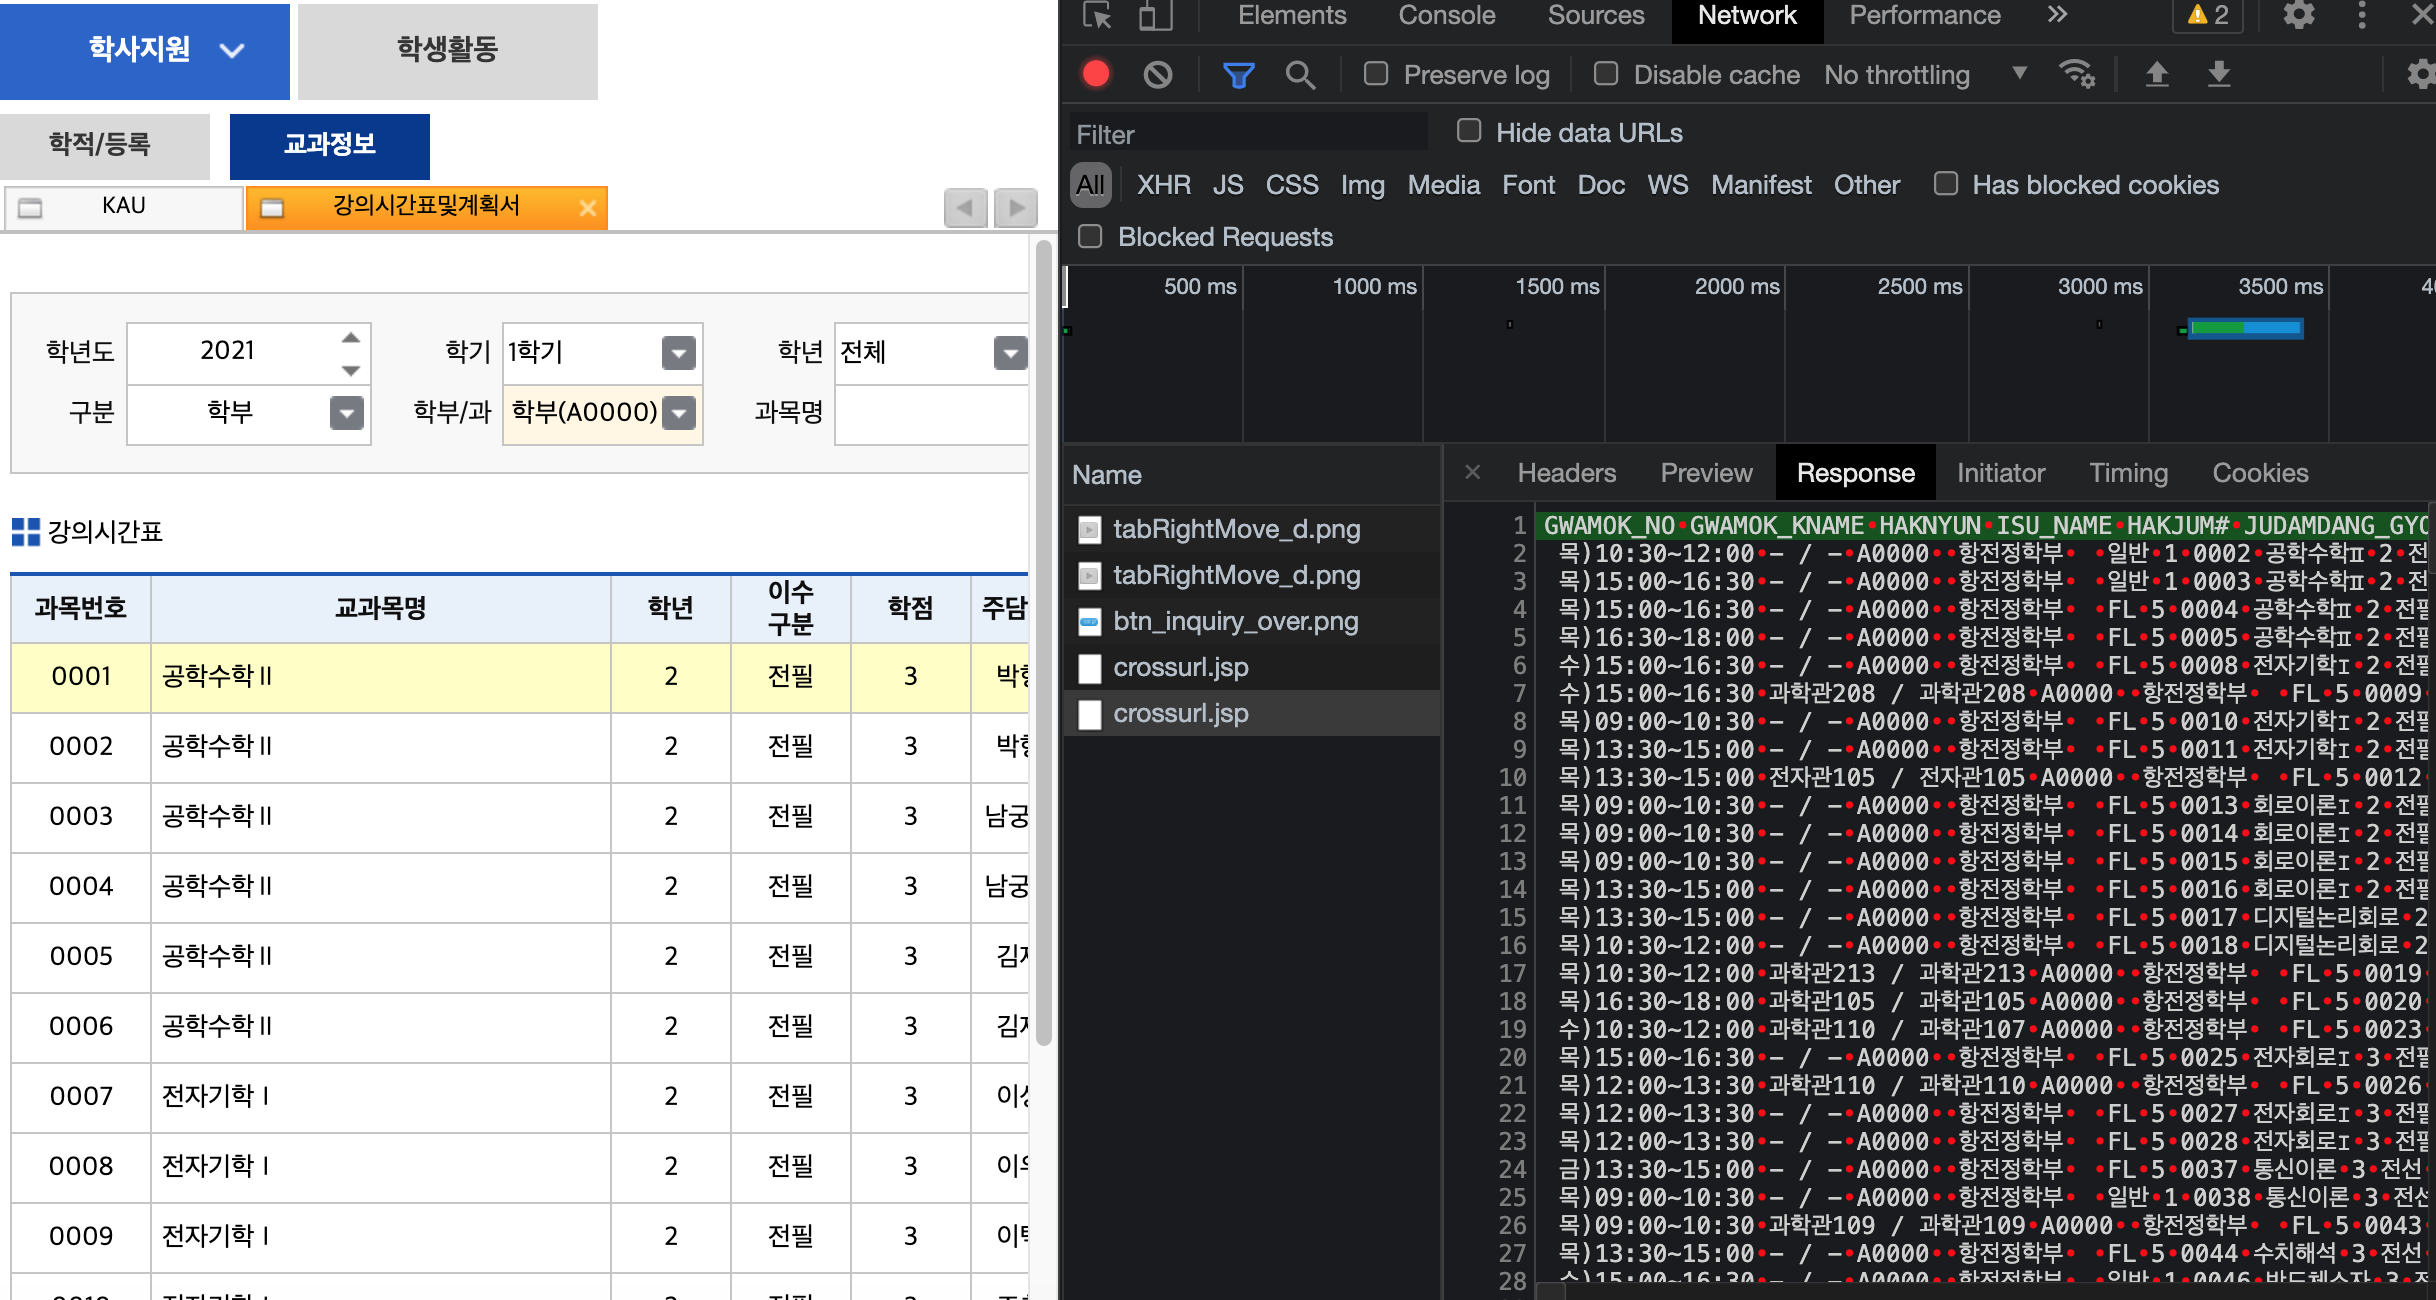
Task: Open the No throttling dropdown
Action: click(x=1925, y=75)
